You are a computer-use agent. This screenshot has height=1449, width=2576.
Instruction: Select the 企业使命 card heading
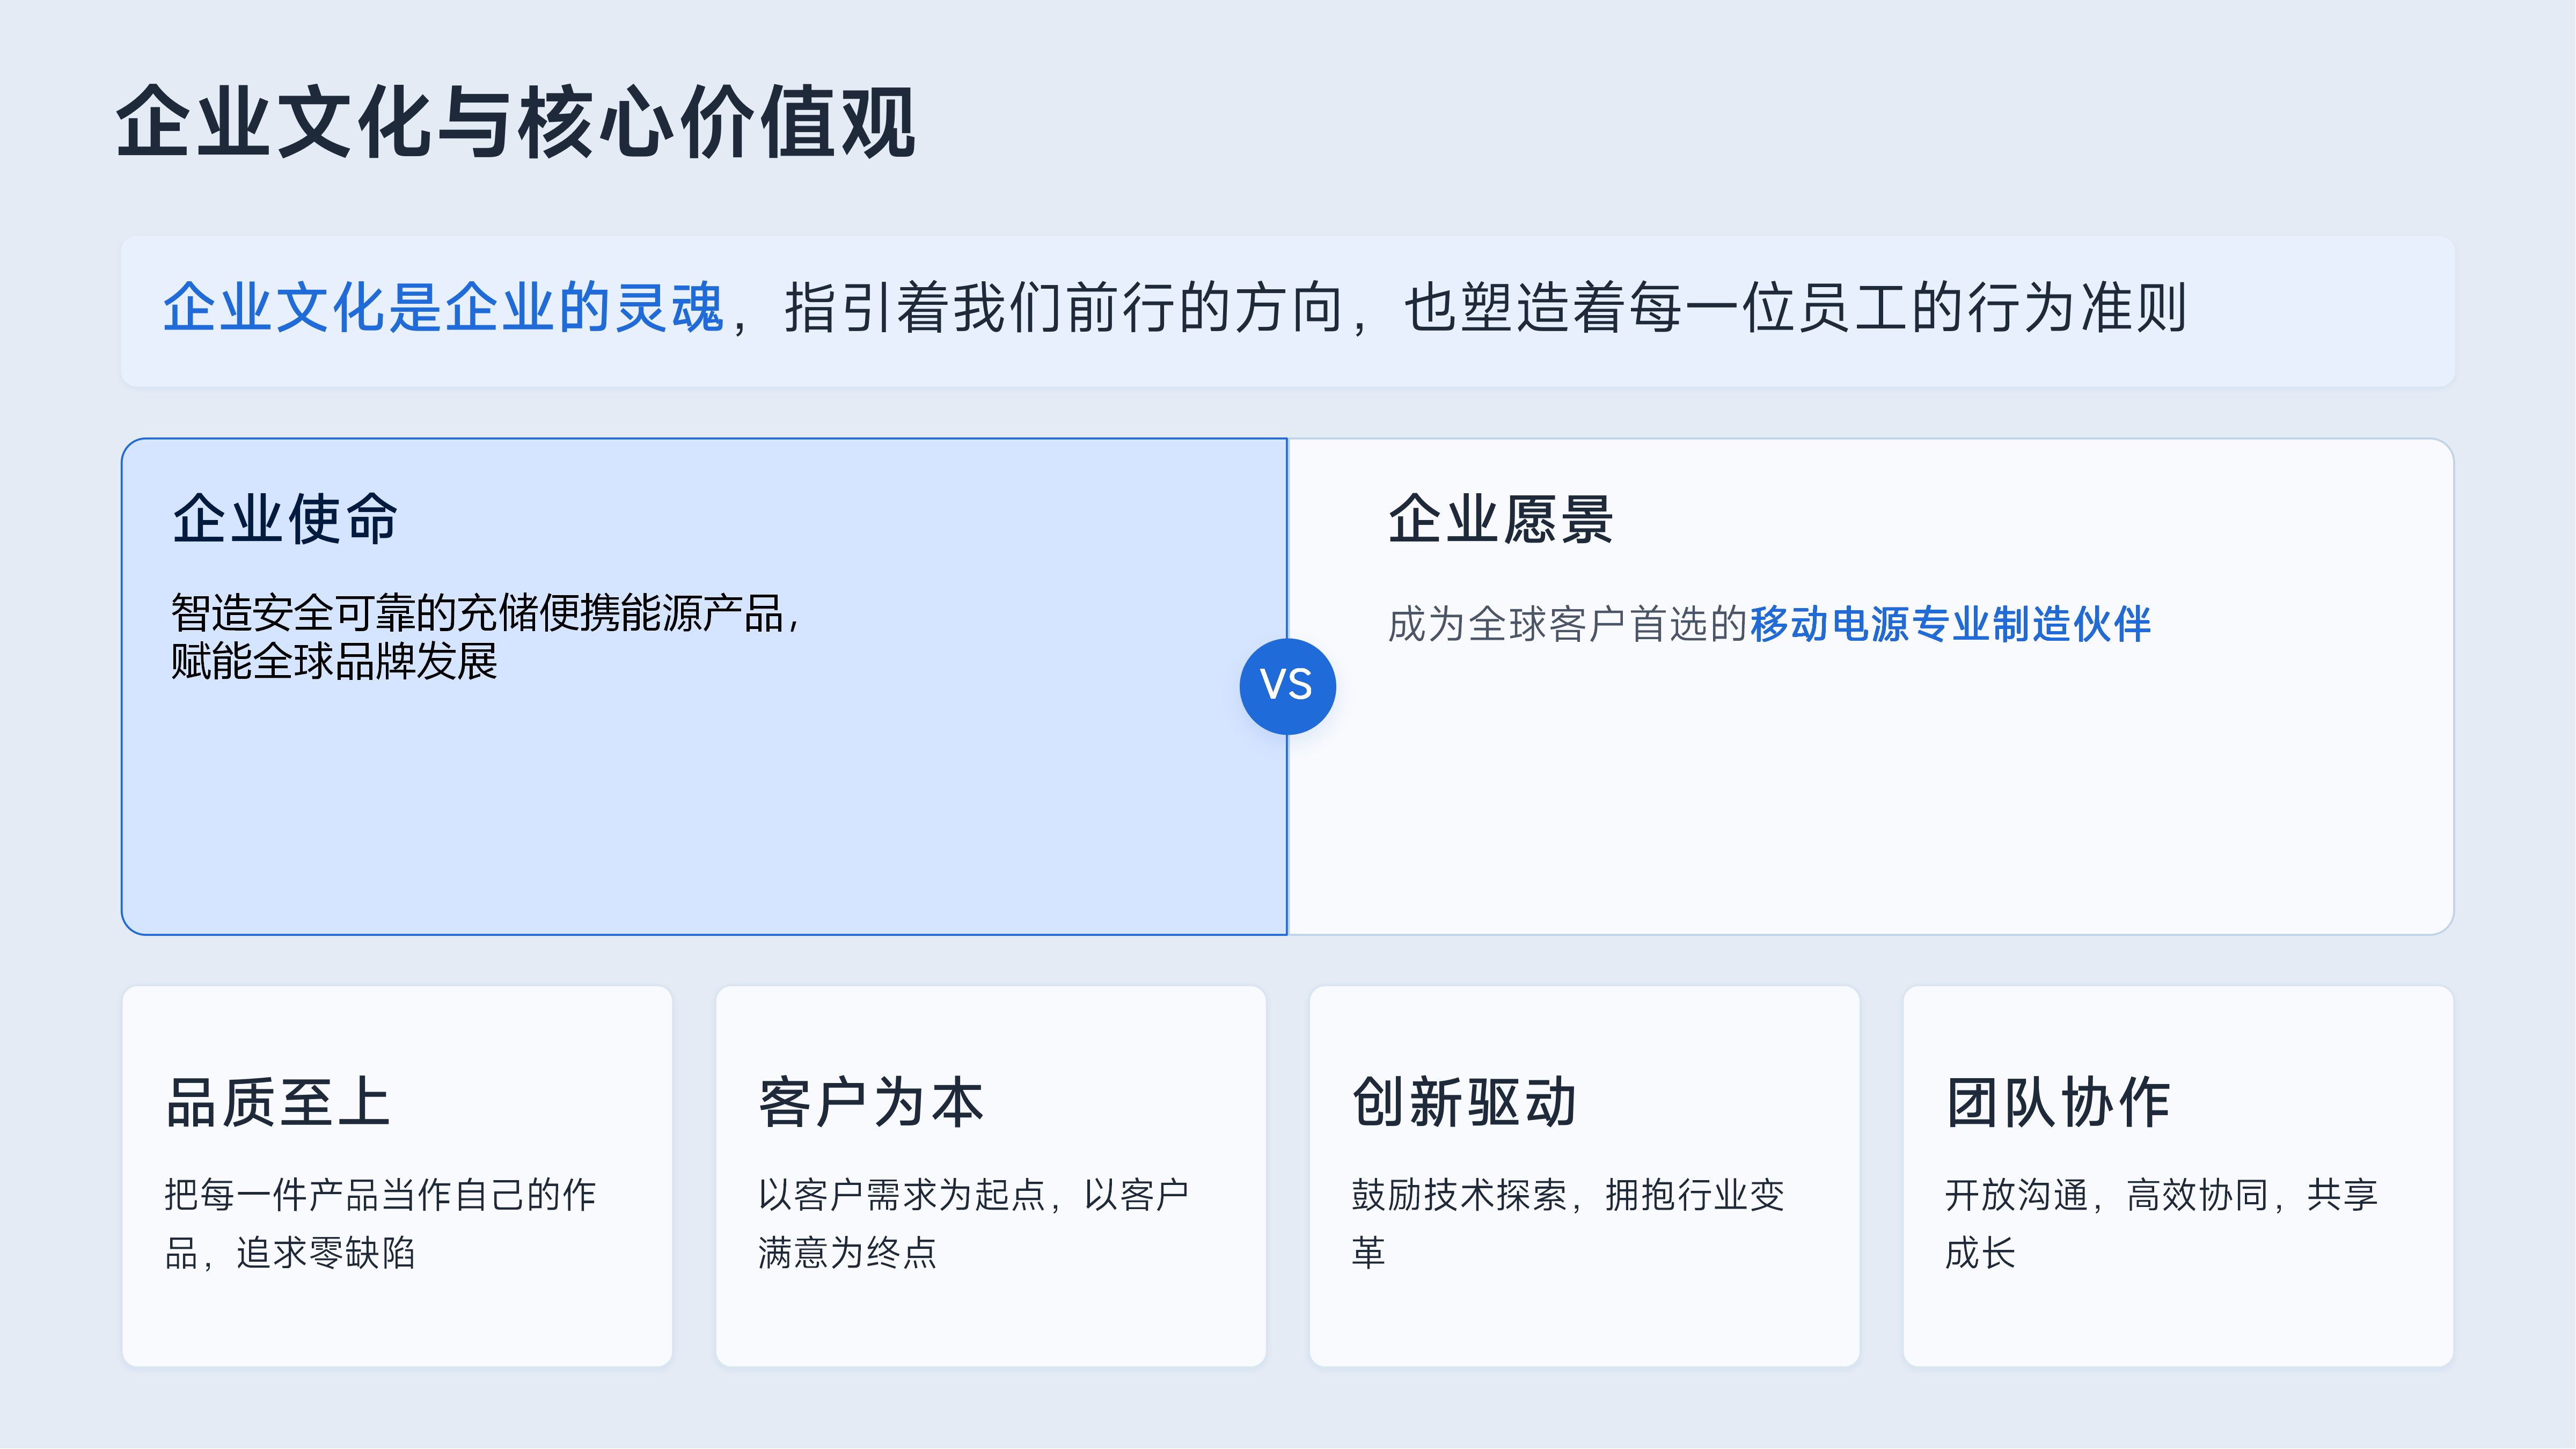coord(285,519)
